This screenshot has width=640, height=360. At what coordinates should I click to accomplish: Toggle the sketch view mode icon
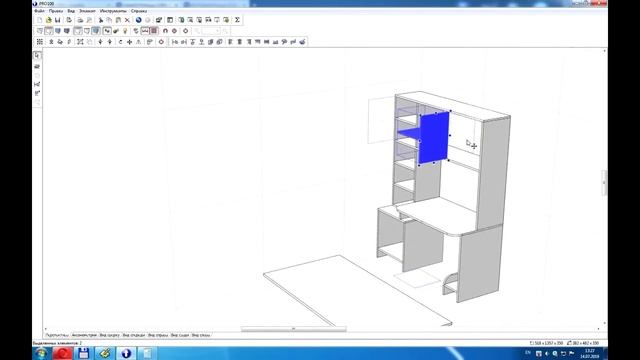(49, 31)
